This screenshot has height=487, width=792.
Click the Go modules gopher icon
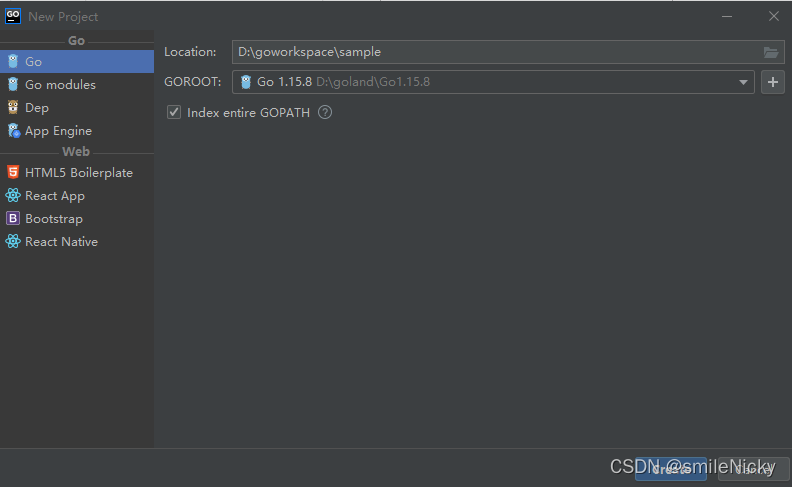pos(13,84)
